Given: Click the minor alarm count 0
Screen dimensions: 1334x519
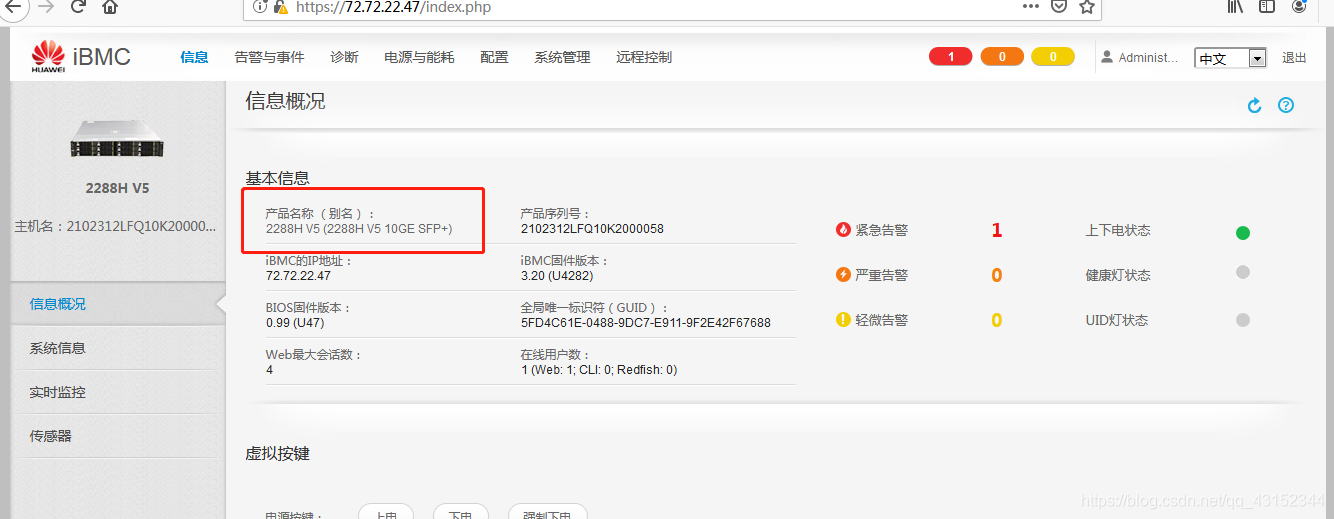Looking at the screenshot, I should click(x=996, y=320).
